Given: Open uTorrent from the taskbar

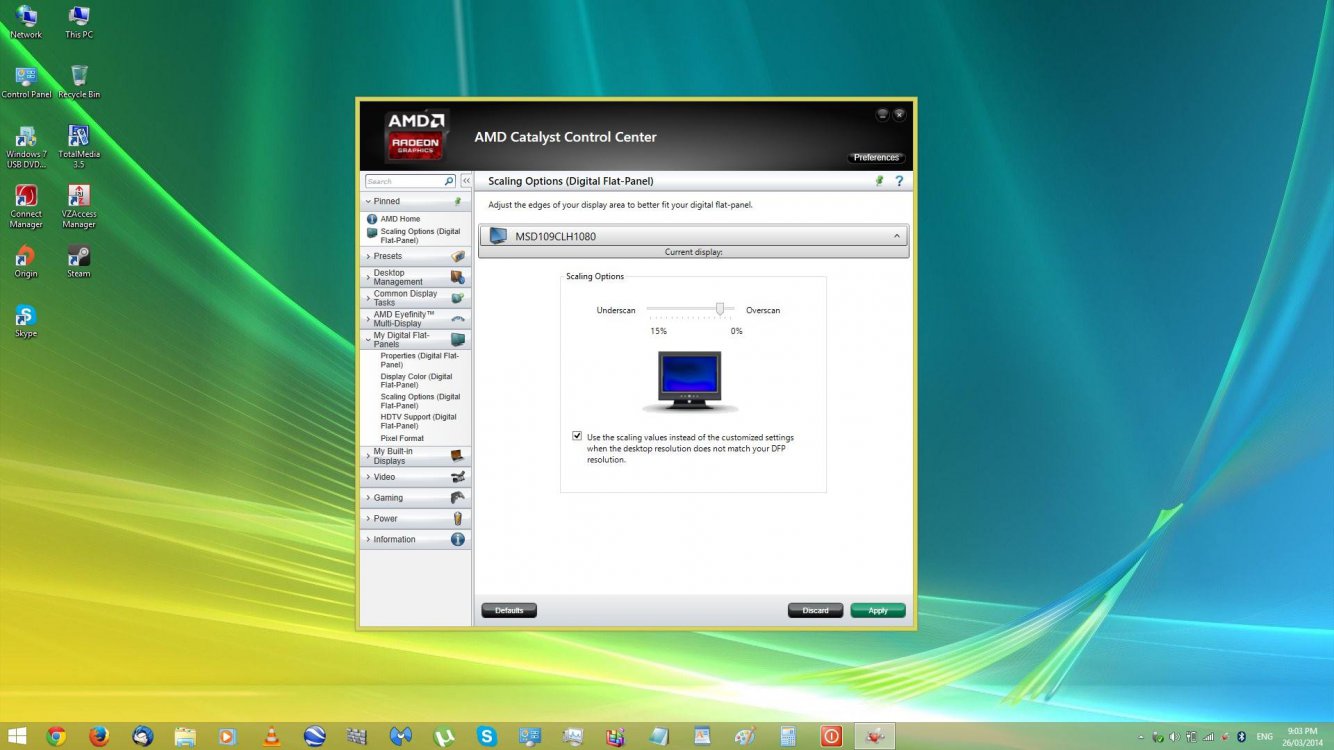Looking at the screenshot, I should point(444,736).
